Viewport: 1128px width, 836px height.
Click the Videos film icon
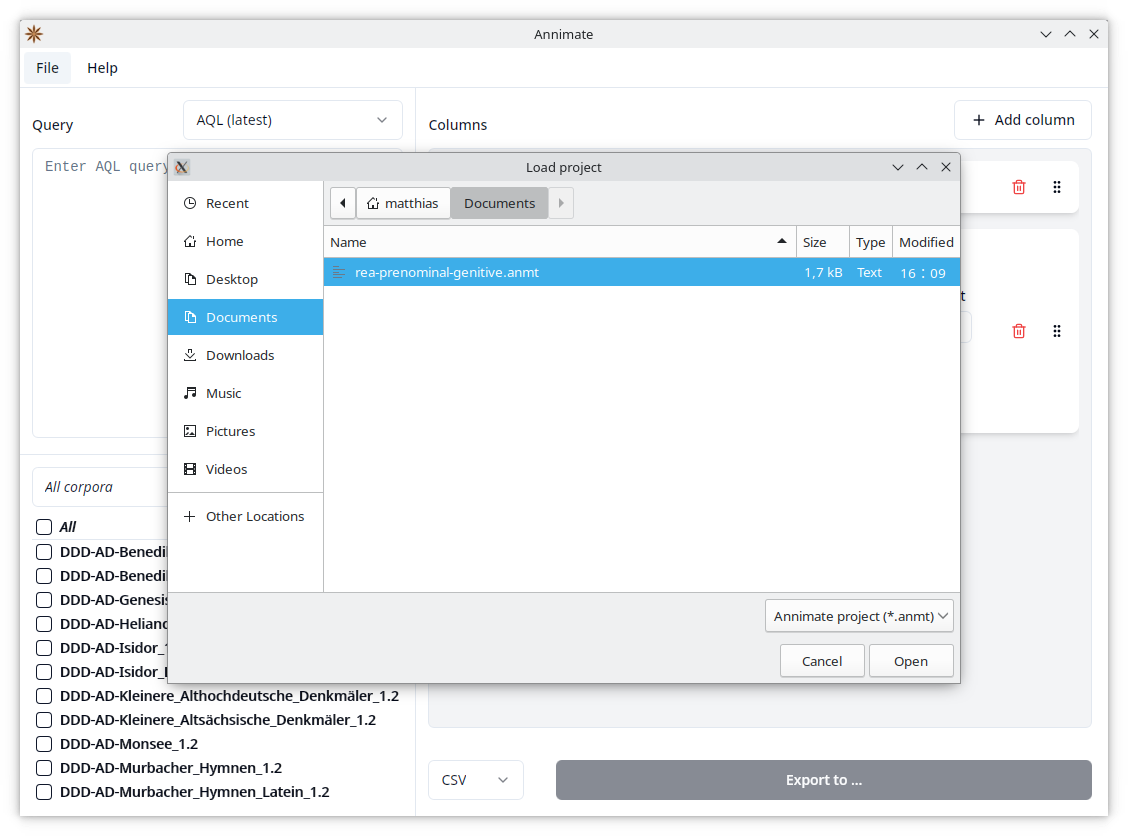pyautogui.click(x=190, y=470)
